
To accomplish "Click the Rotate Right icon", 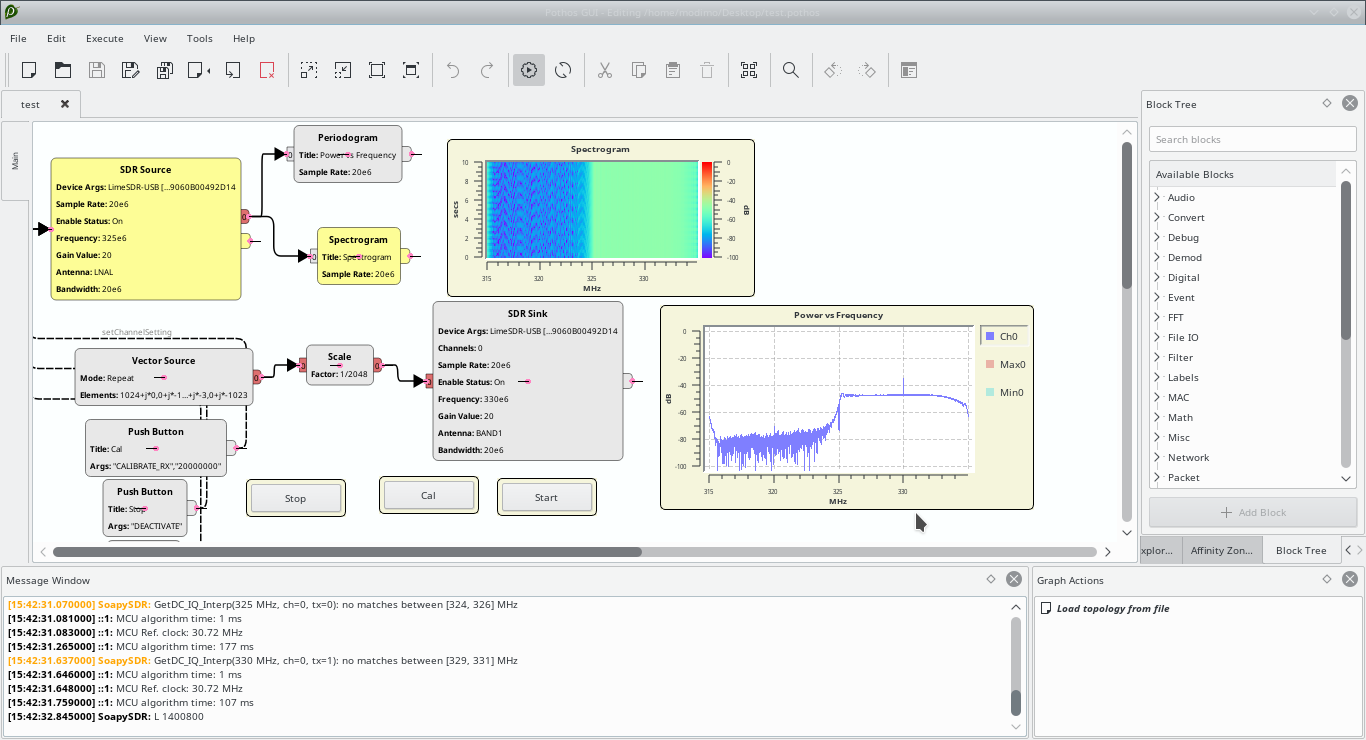I will 867,70.
